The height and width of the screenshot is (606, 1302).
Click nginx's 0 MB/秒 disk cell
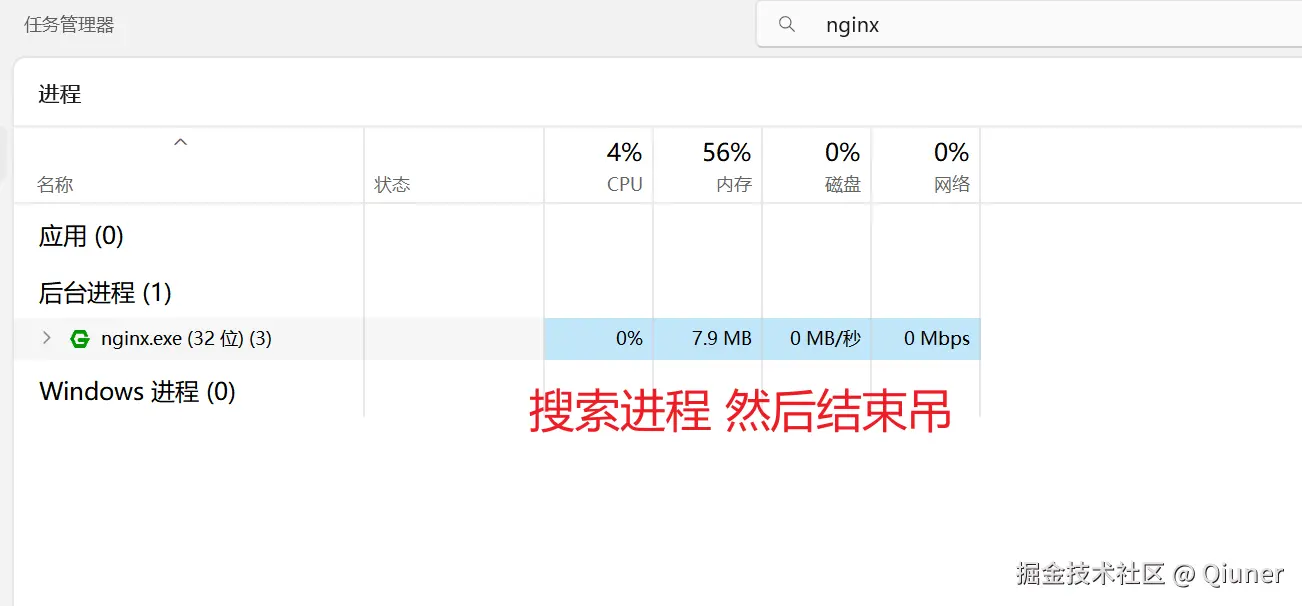[x=825, y=339]
